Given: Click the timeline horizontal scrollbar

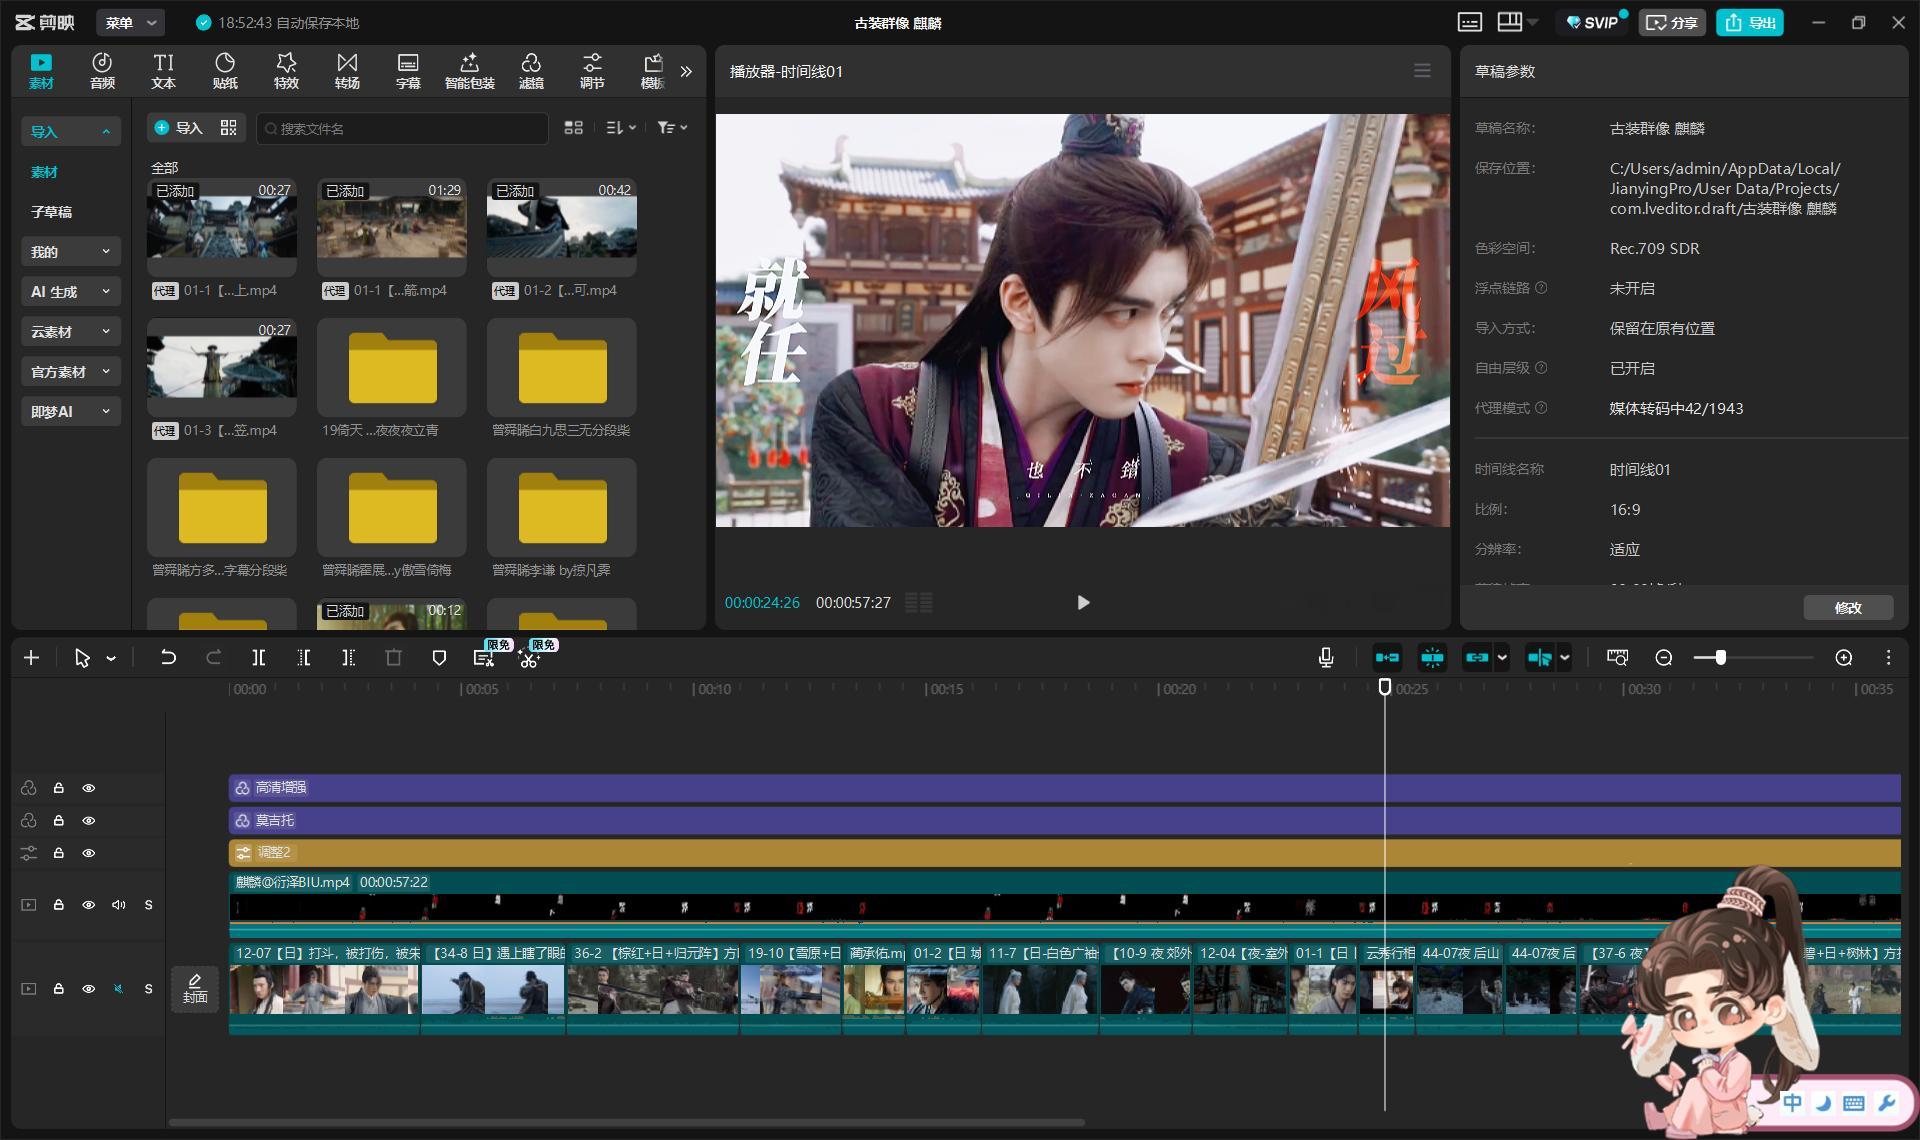Looking at the screenshot, I should (627, 1122).
